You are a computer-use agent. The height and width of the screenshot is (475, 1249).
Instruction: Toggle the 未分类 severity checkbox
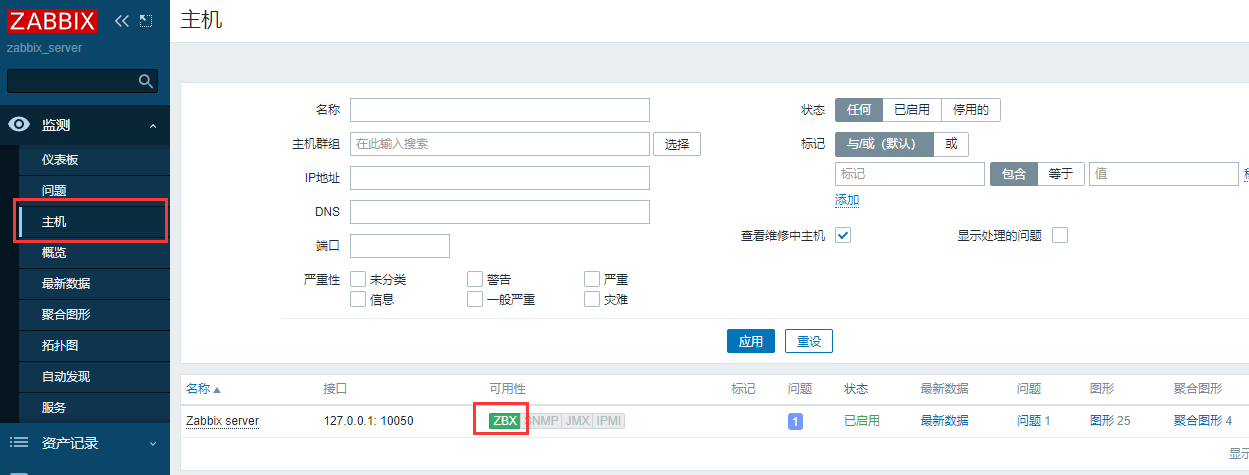tap(358, 279)
